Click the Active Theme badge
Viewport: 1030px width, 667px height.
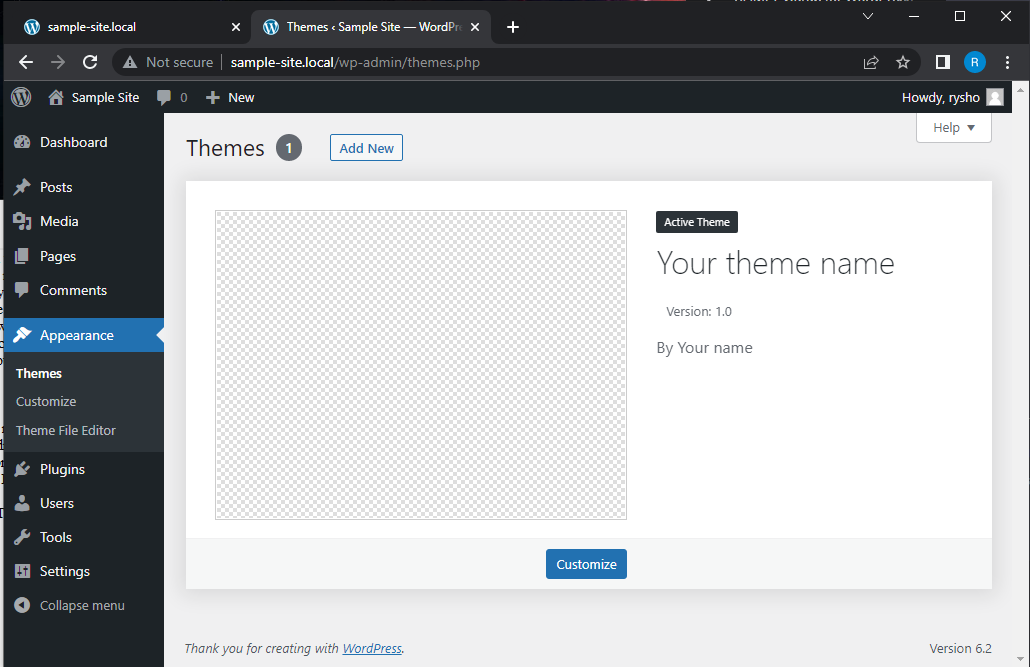coord(696,222)
